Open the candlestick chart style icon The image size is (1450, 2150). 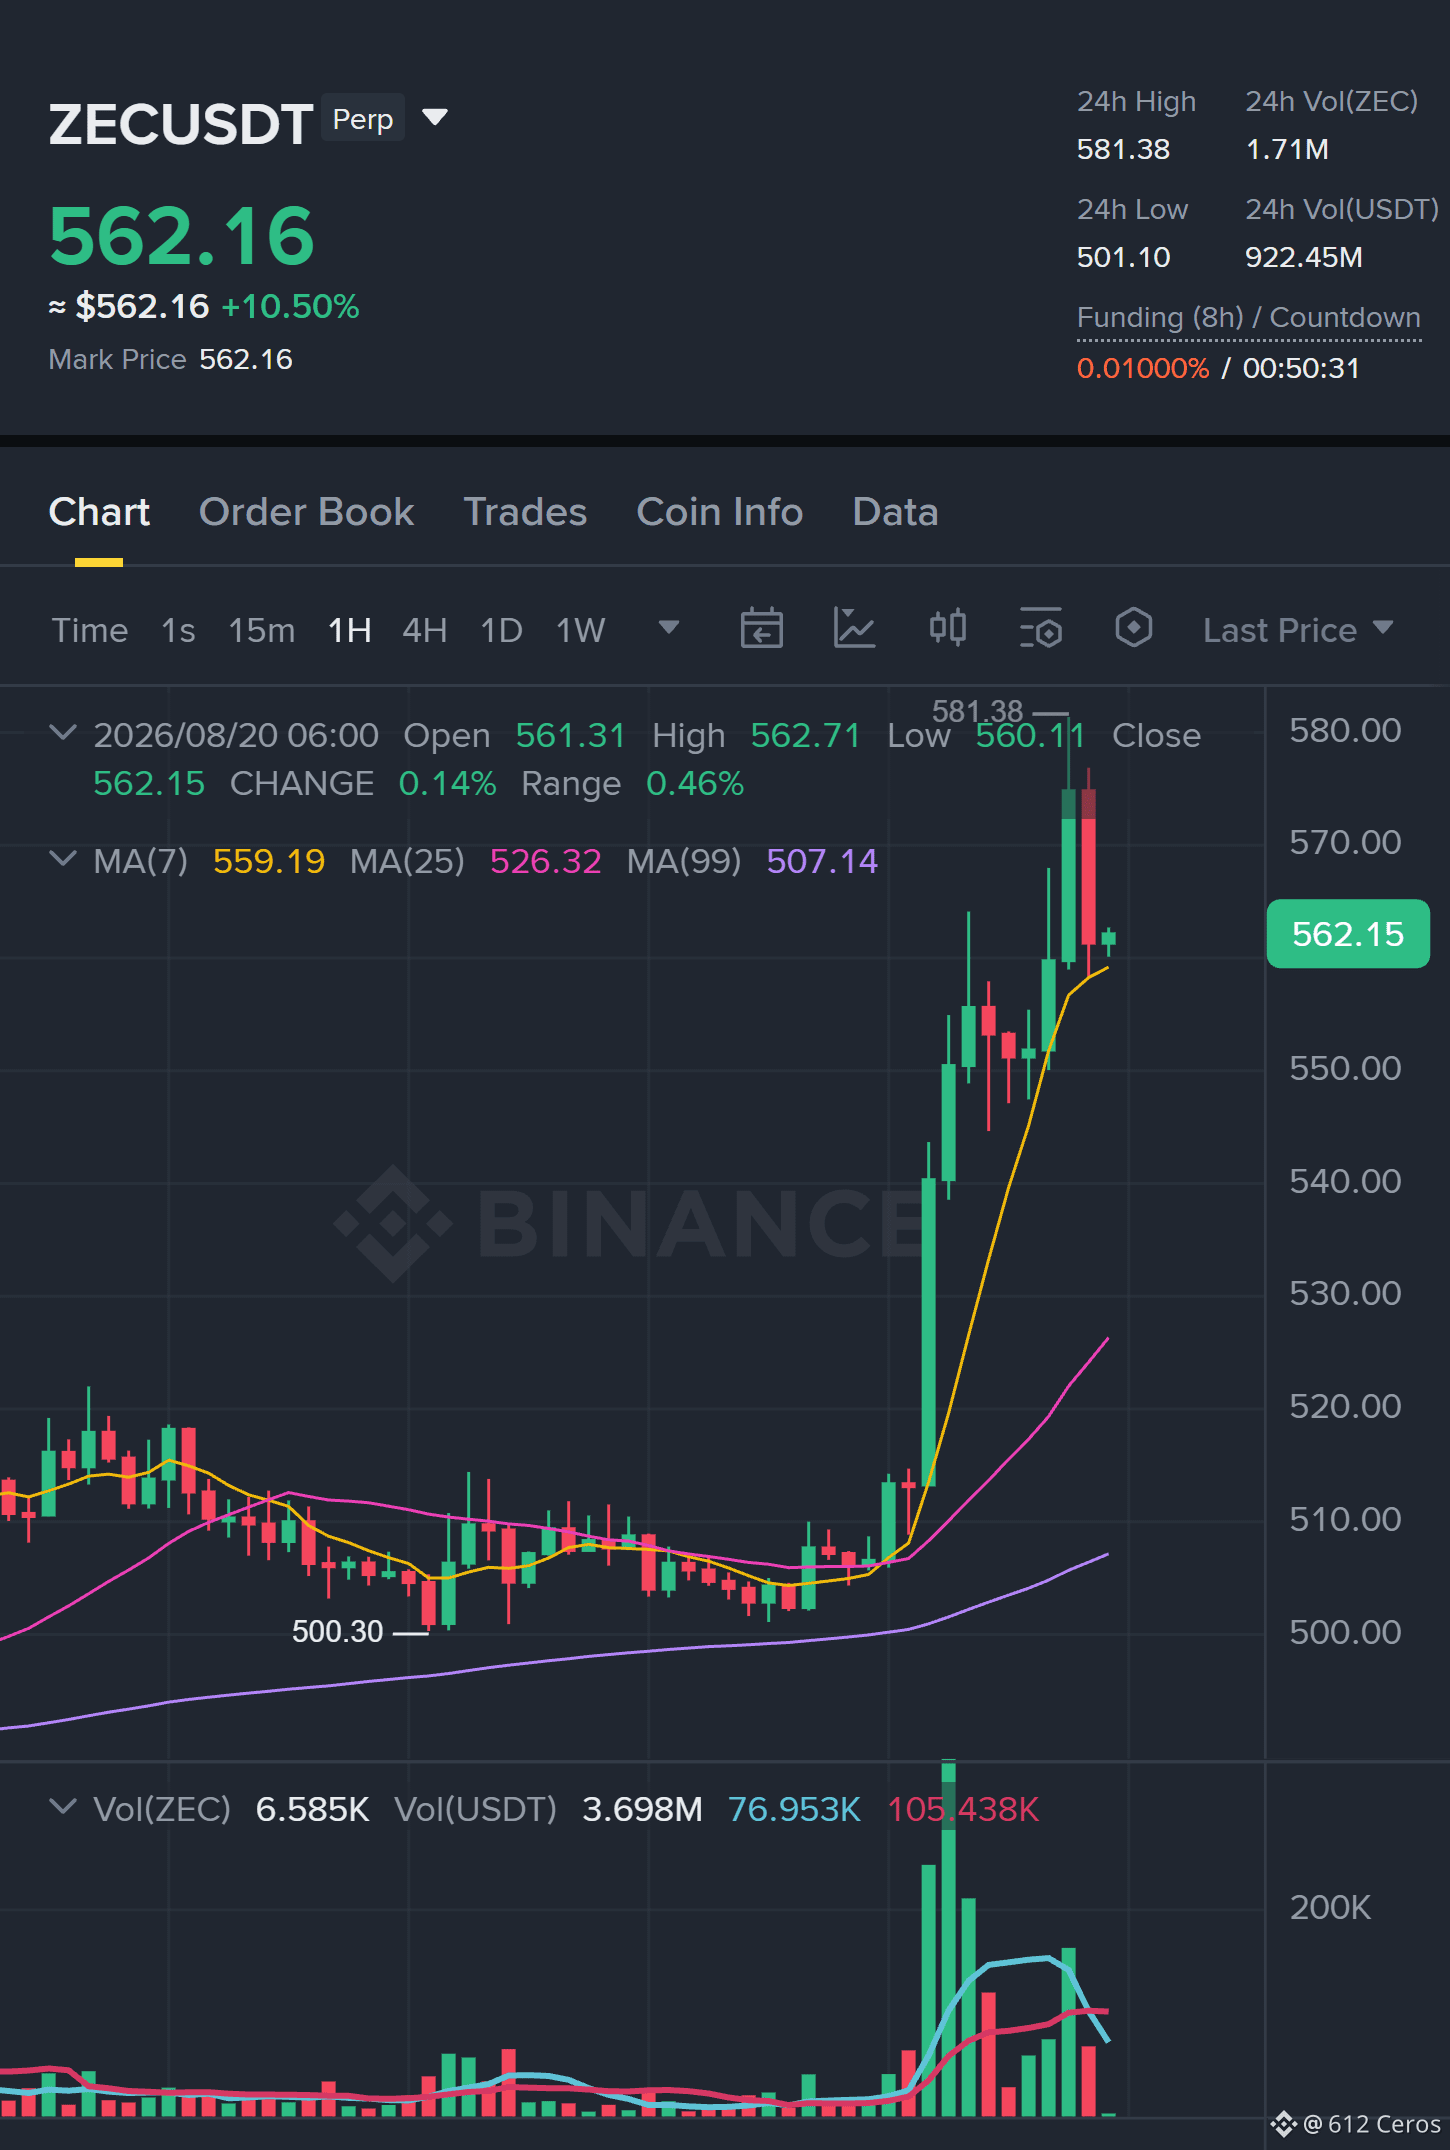point(947,628)
